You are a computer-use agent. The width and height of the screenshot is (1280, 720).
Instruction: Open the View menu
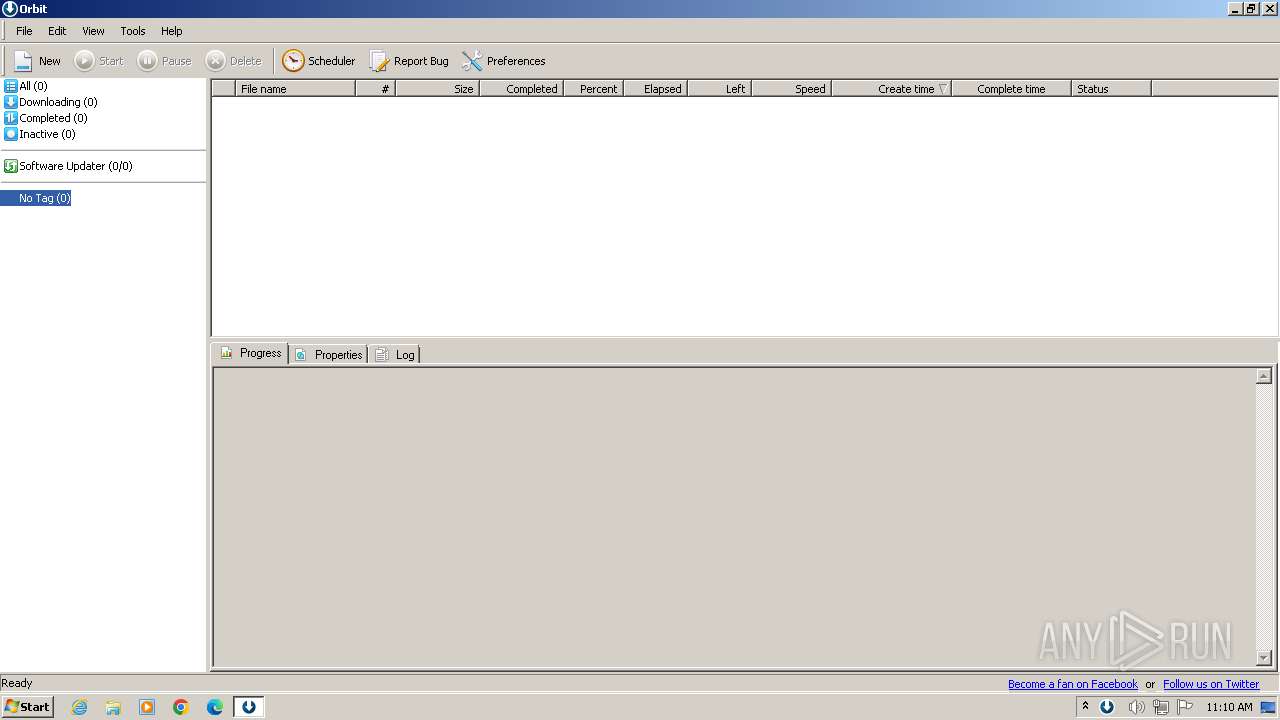coord(93,31)
